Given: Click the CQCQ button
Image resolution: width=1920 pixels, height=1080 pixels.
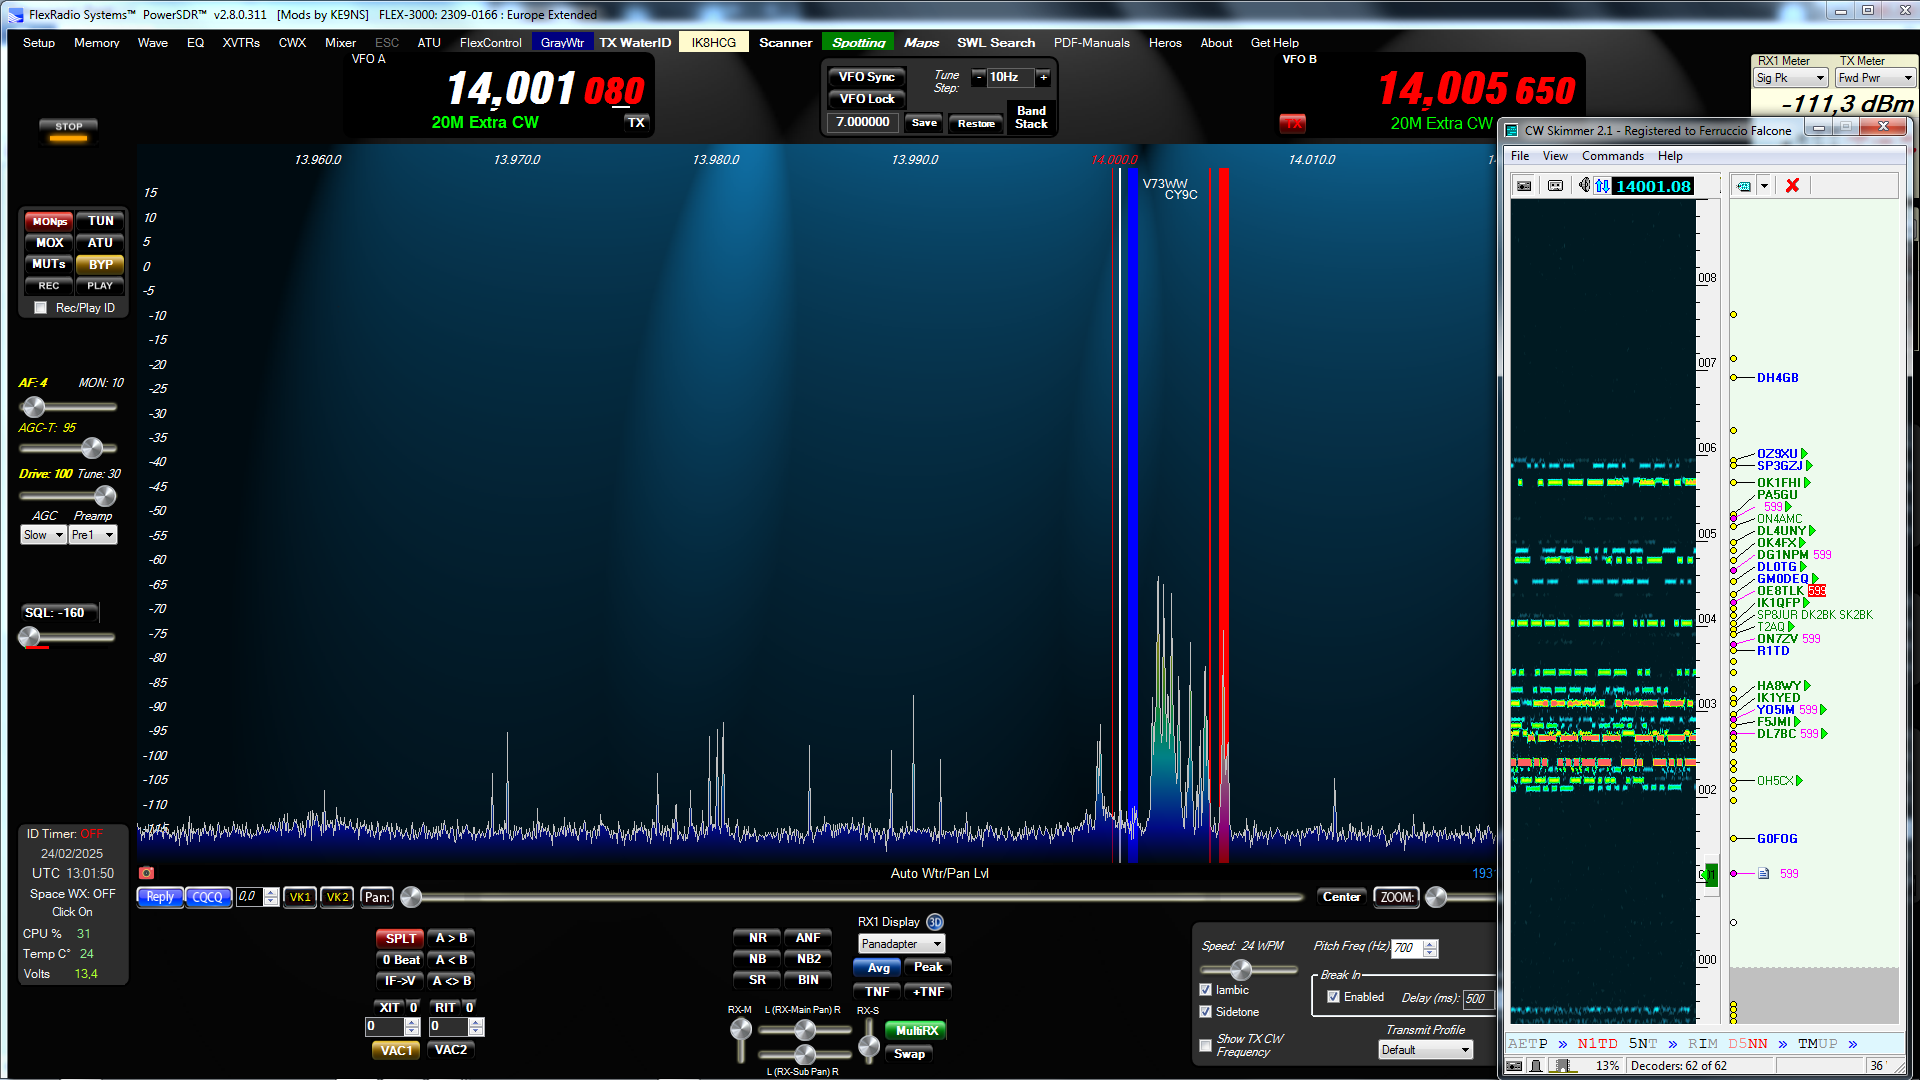Looking at the screenshot, I should [208, 898].
